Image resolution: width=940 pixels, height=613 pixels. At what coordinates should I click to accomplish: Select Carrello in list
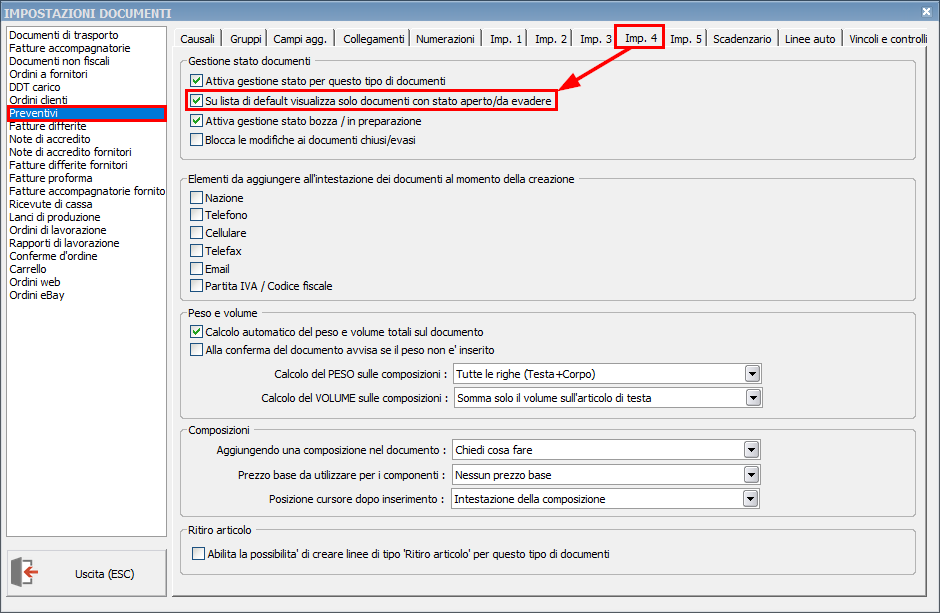86,269
